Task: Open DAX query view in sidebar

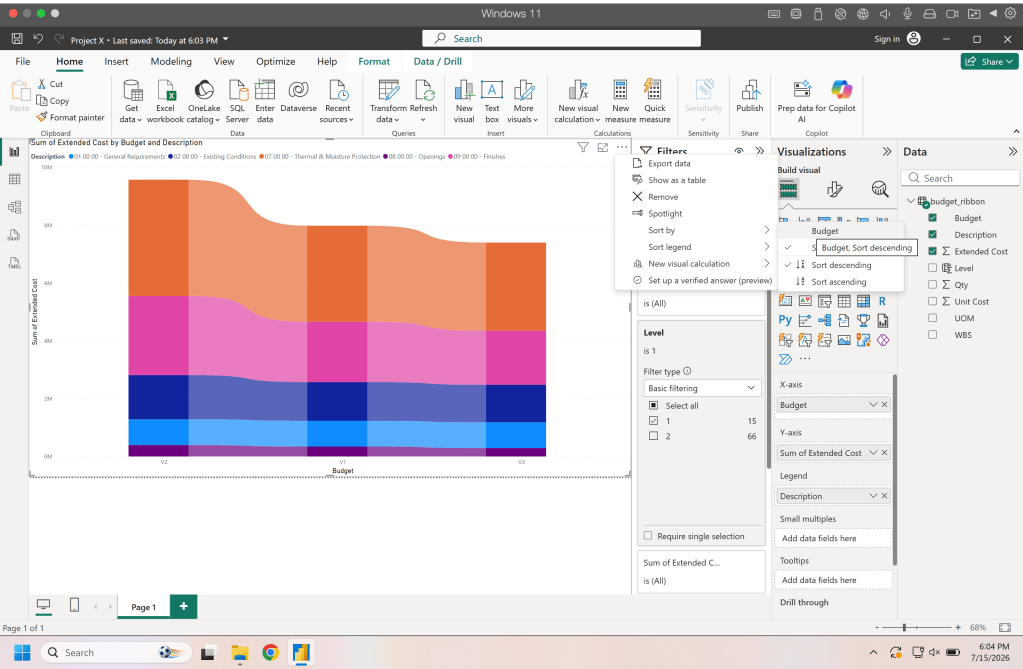Action: pos(14,235)
